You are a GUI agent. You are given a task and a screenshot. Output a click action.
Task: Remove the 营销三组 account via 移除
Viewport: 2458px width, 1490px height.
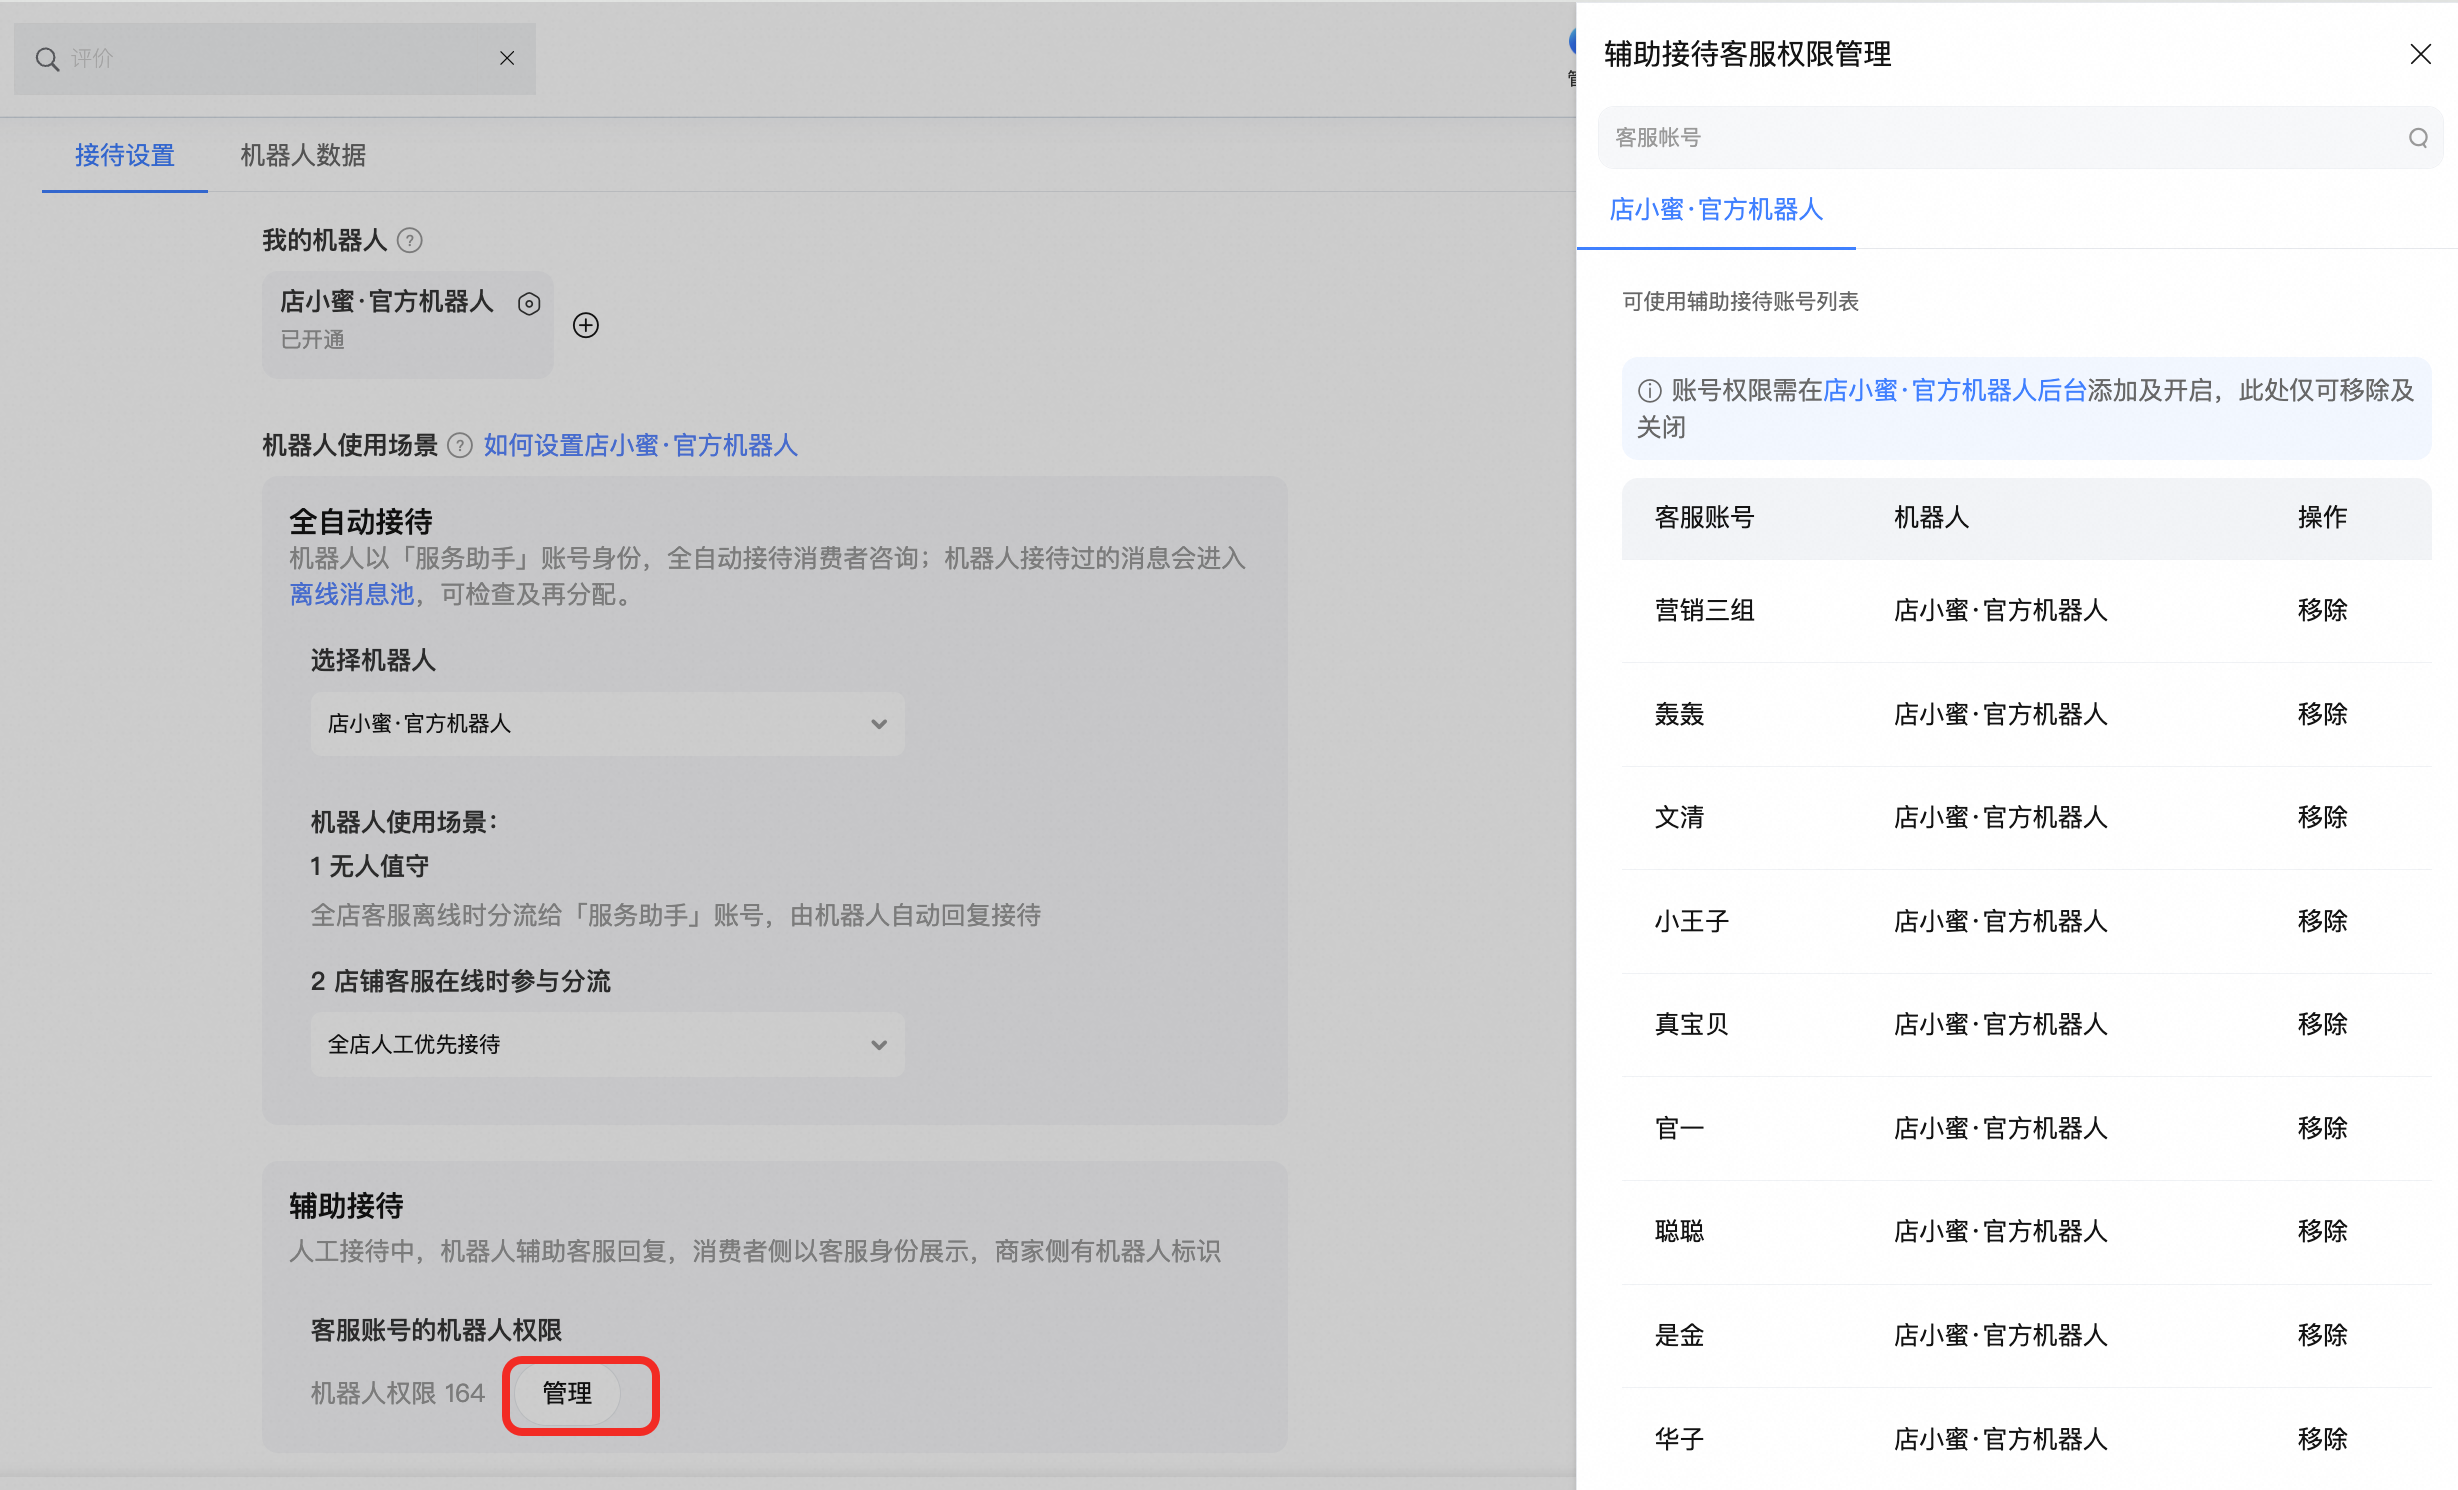coord(2322,610)
